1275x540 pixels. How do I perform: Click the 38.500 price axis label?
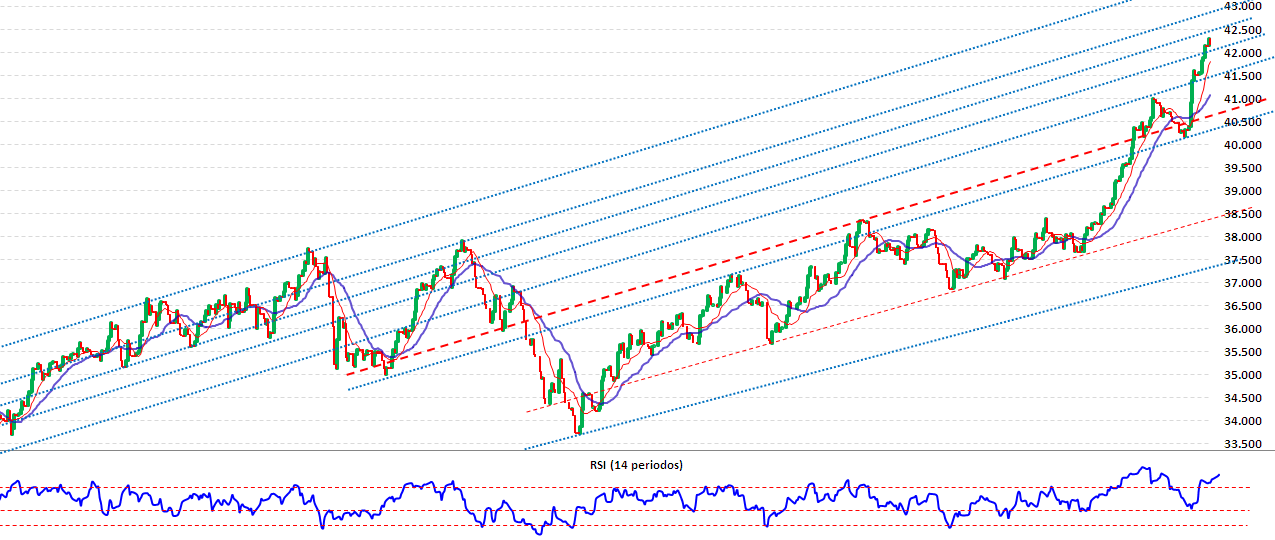point(1245,214)
